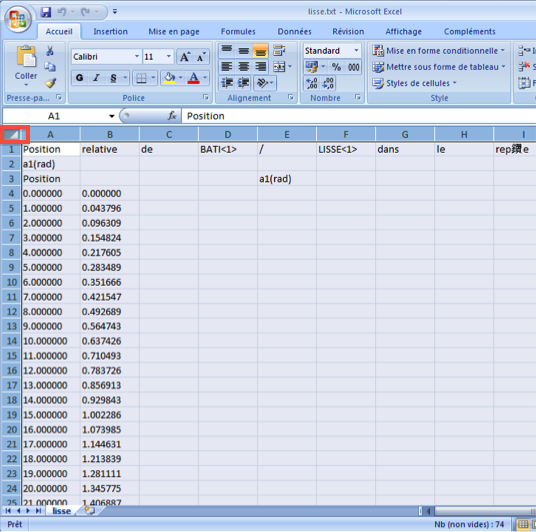The height and width of the screenshot is (532, 536).
Task: Center text horizontally in the cell
Action: click(244, 67)
